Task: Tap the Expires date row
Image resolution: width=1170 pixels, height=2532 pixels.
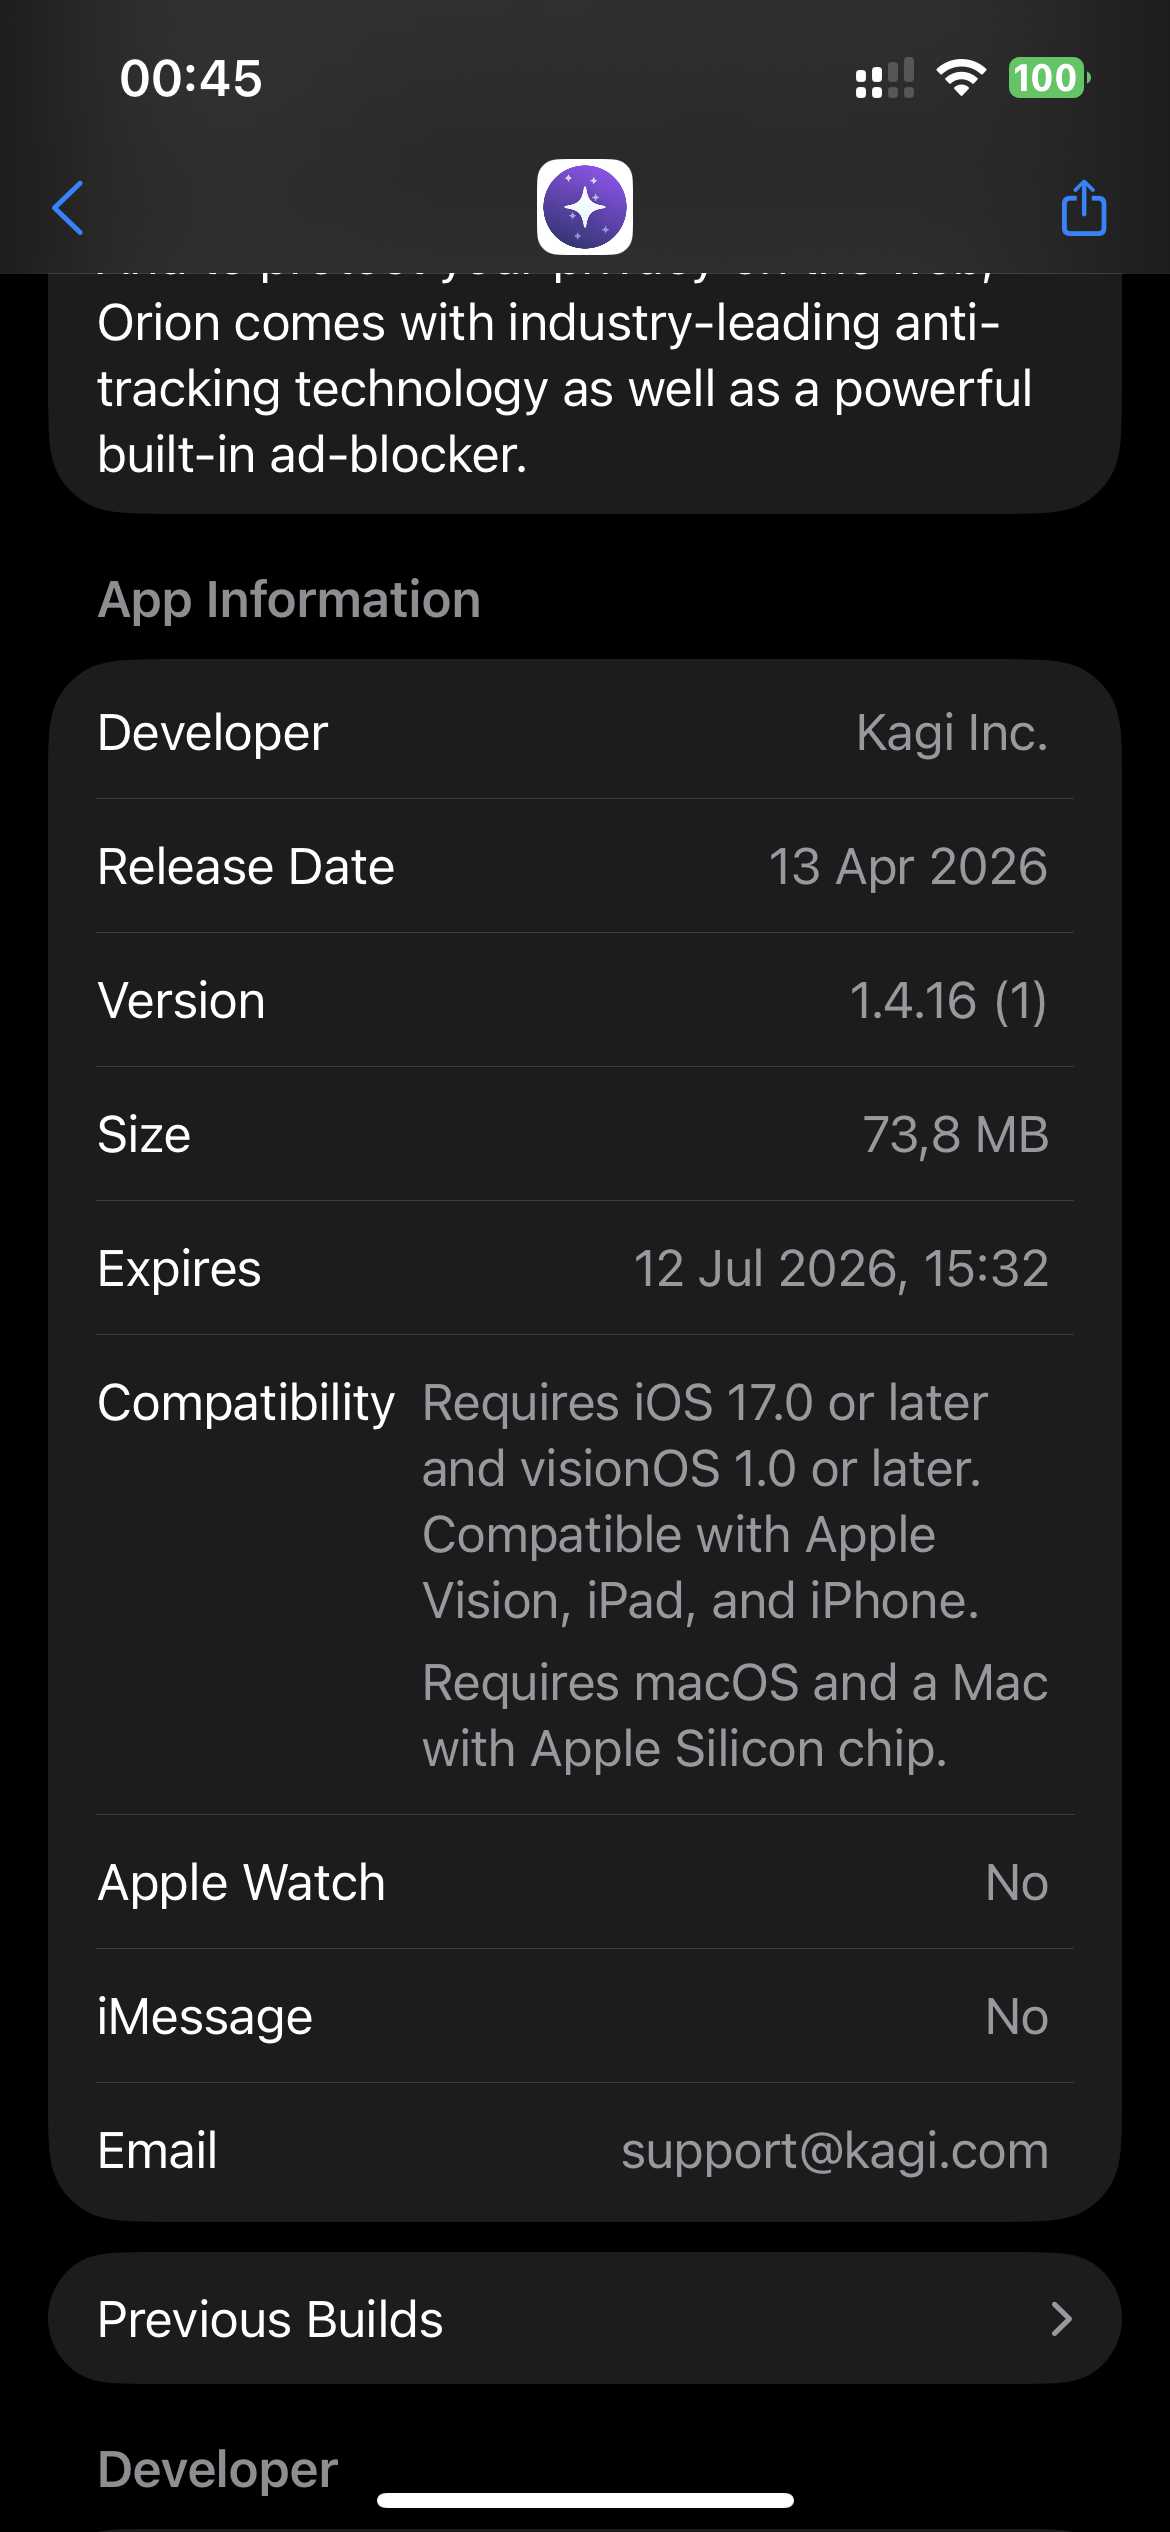Action: click(584, 1268)
